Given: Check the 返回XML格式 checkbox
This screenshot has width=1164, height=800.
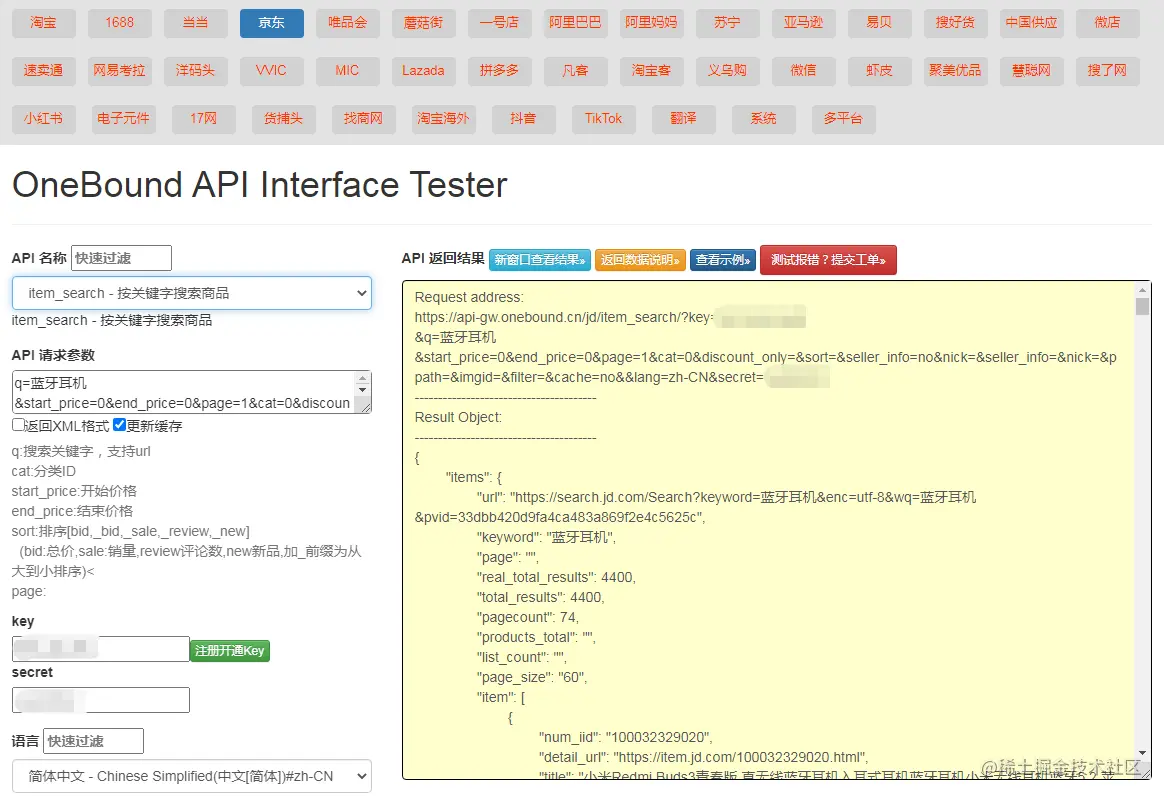Looking at the screenshot, I should tap(18, 425).
